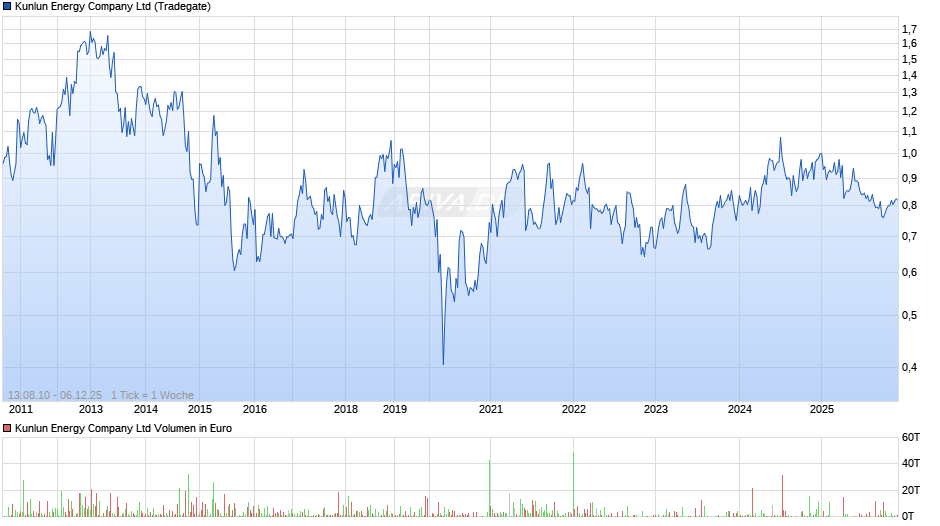Click the tall red volume bar in mid-2024
Image resolution: width=940 pixels, height=526 pixels.
tap(782, 496)
